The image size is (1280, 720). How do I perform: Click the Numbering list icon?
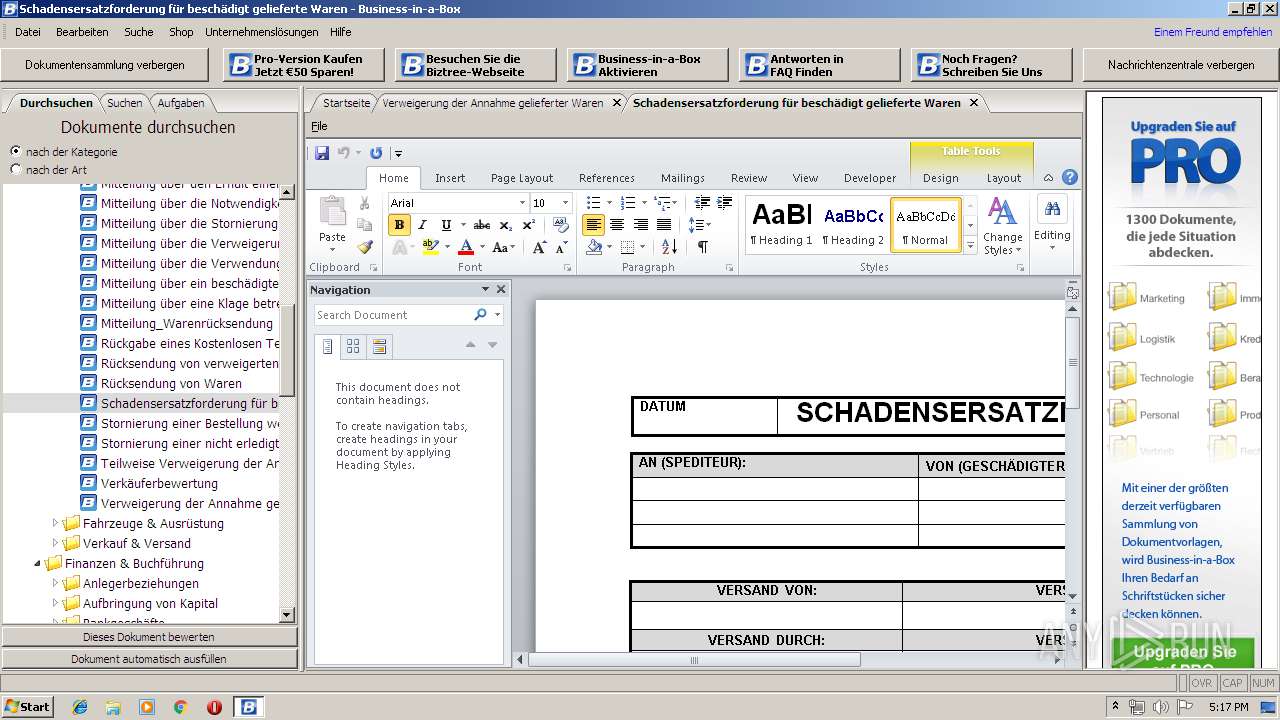(627, 203)
